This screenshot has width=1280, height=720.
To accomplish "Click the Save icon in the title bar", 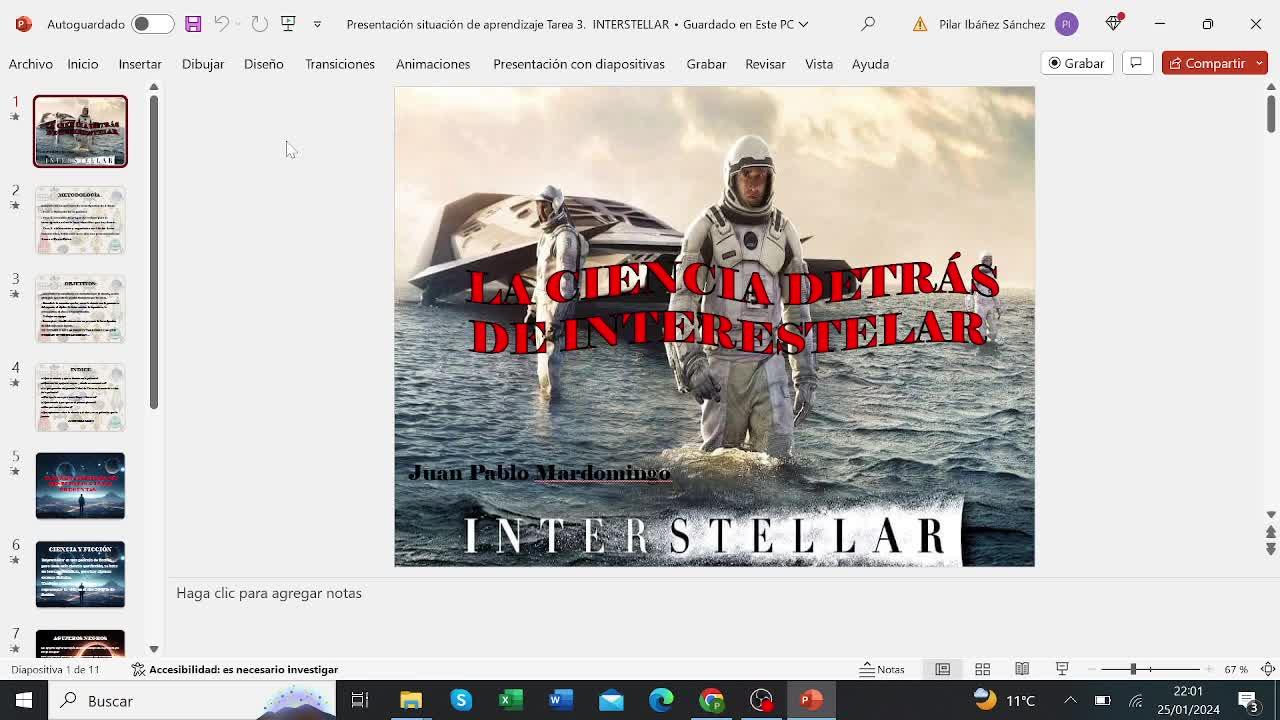I will click(193, 24).
